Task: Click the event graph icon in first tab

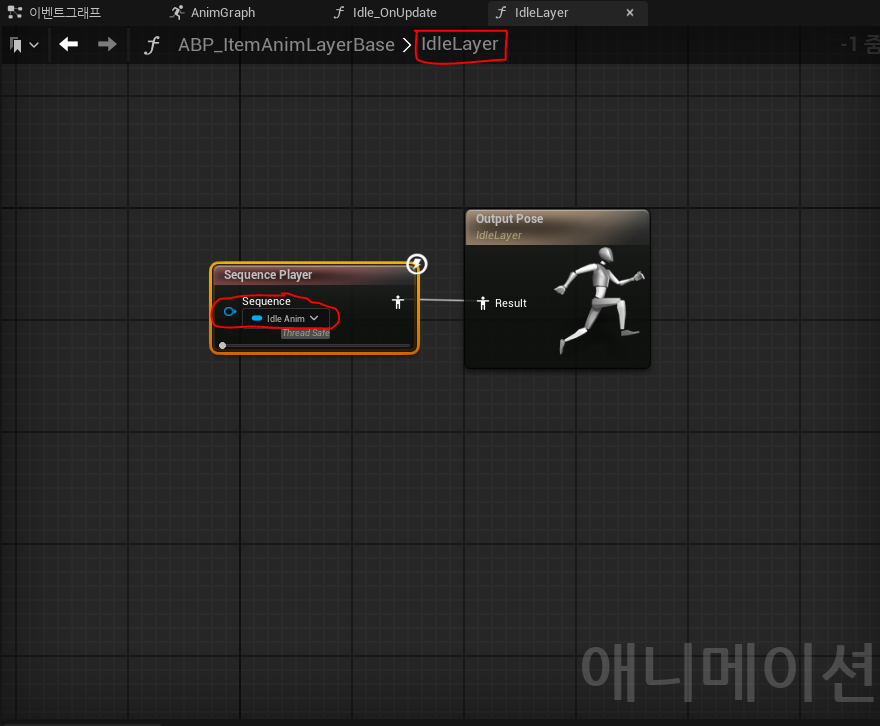Action: (15, 12)
